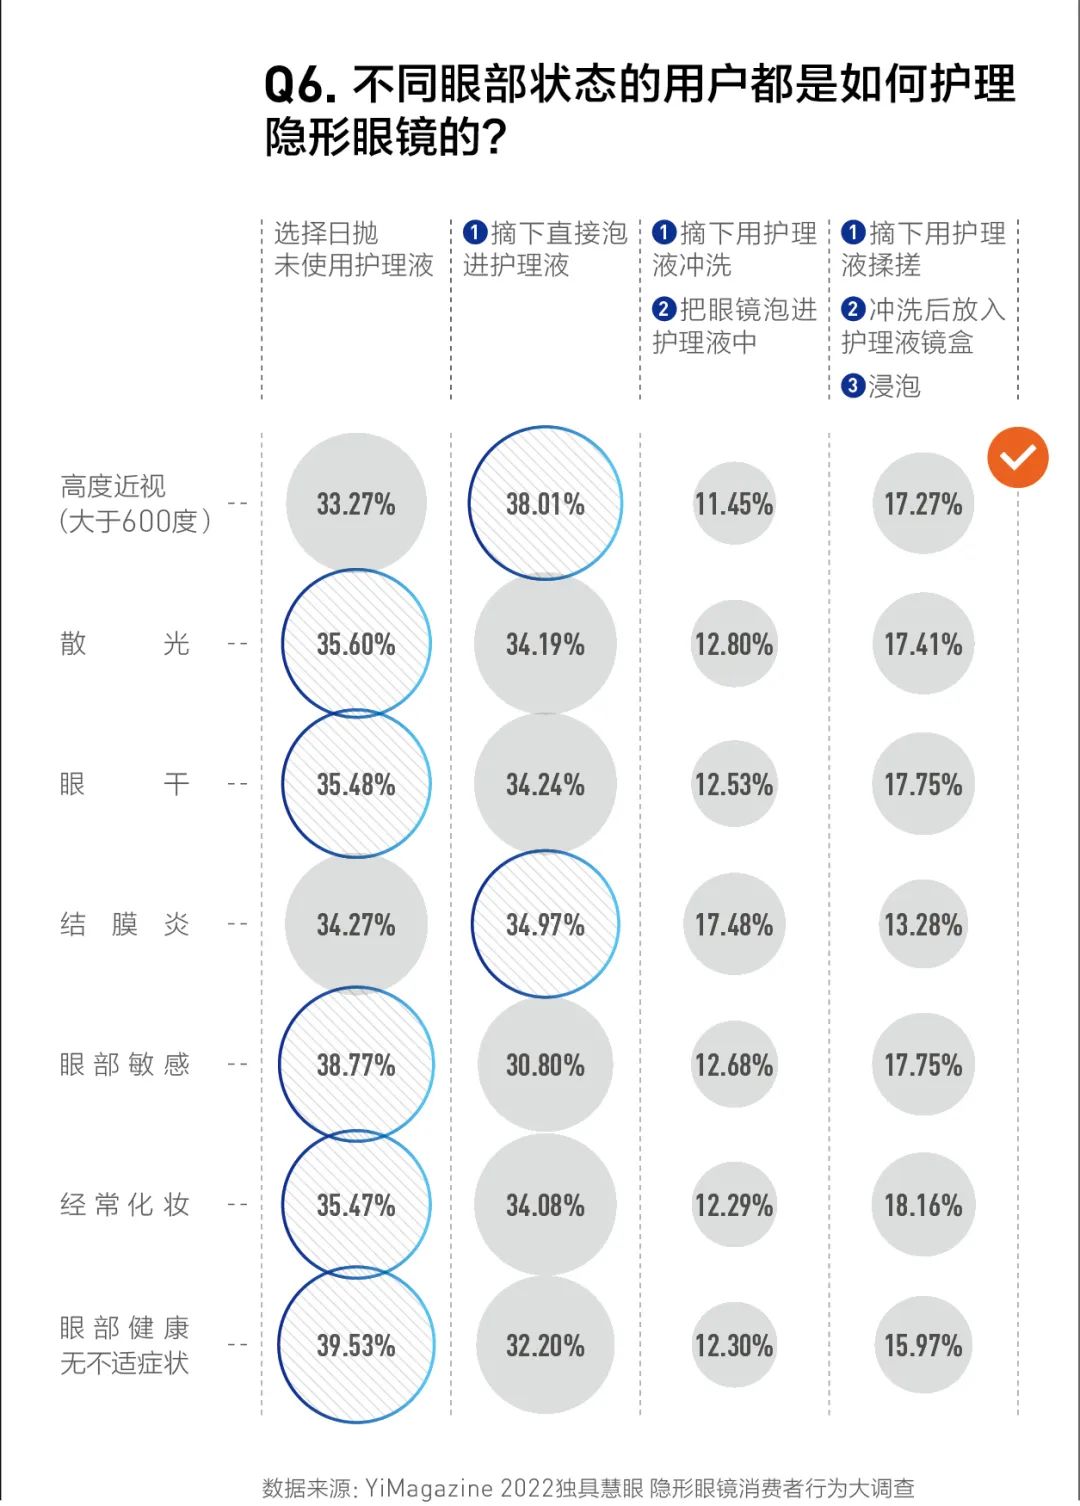Select the 38.77% eye sensitivity bubble
1080x1506 pixels.
point(356,1064)
